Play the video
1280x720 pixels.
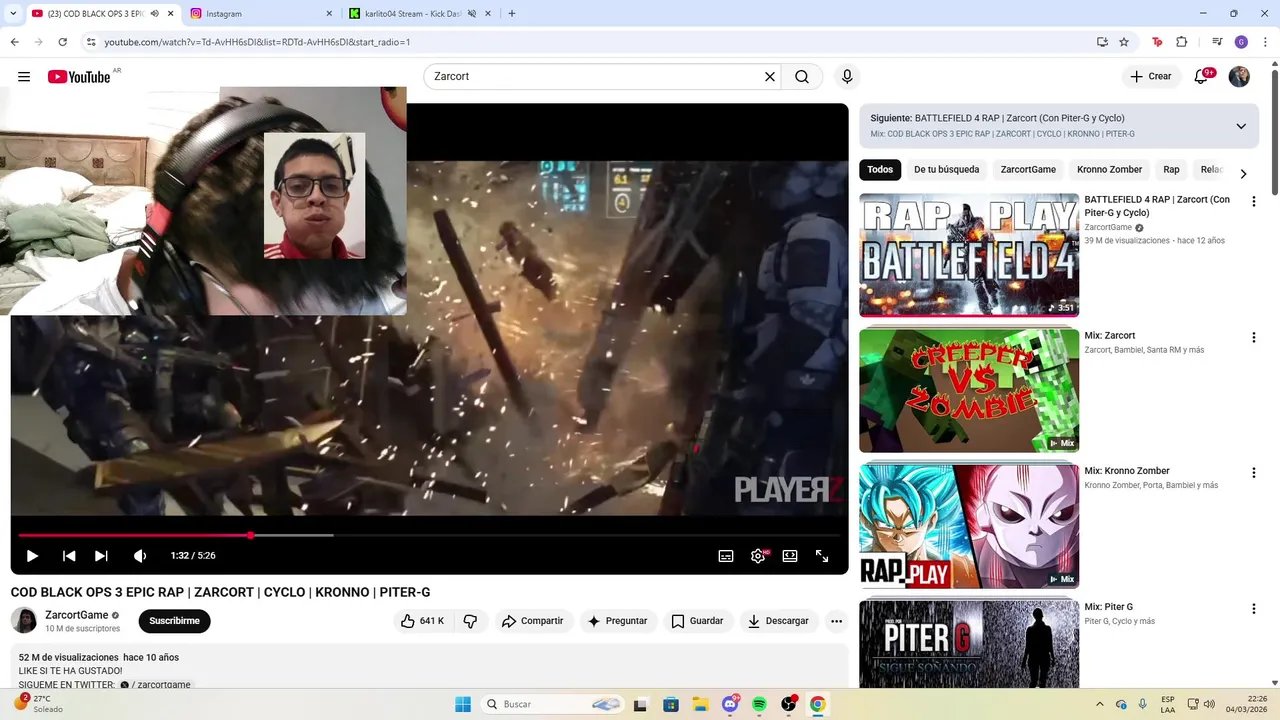(32, 556)
